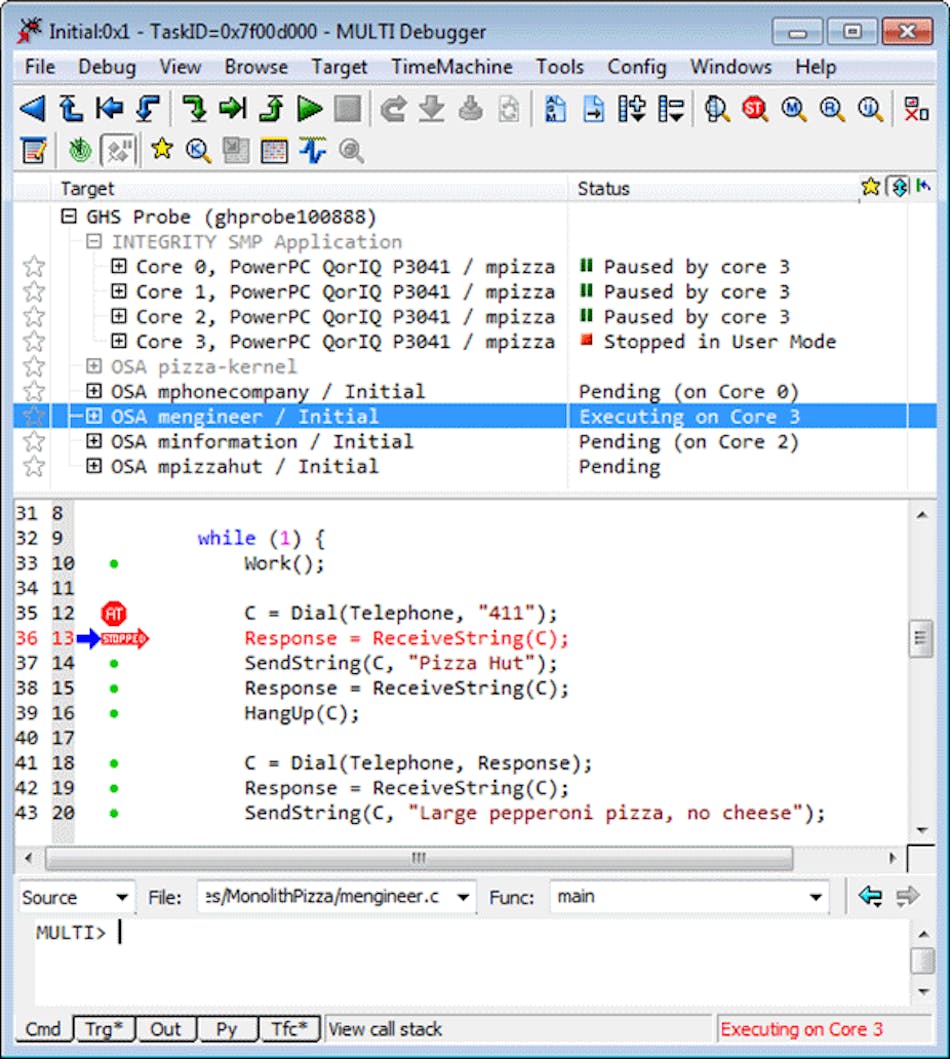Image resolution: width=950 pixels, height=1059 pixels.
Task: Select the Halt execution square icon
Action: coord(347,108)
